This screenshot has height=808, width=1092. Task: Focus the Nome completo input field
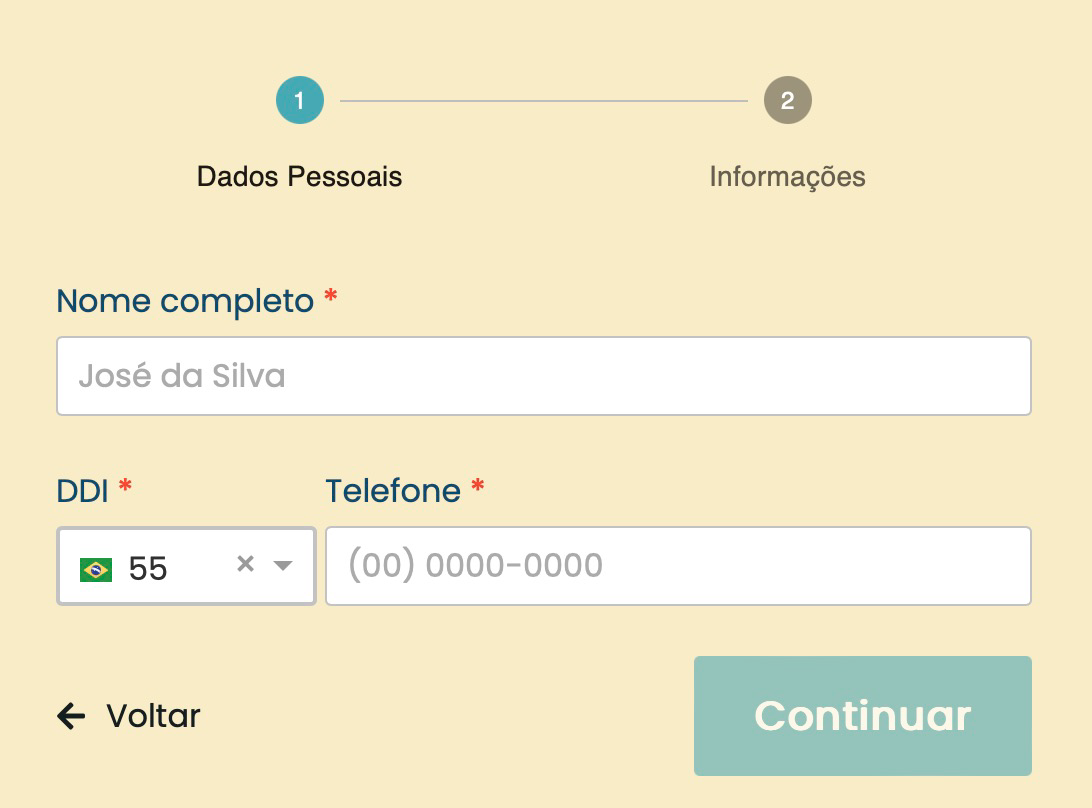pyautogui.click(x=543, y=376)
